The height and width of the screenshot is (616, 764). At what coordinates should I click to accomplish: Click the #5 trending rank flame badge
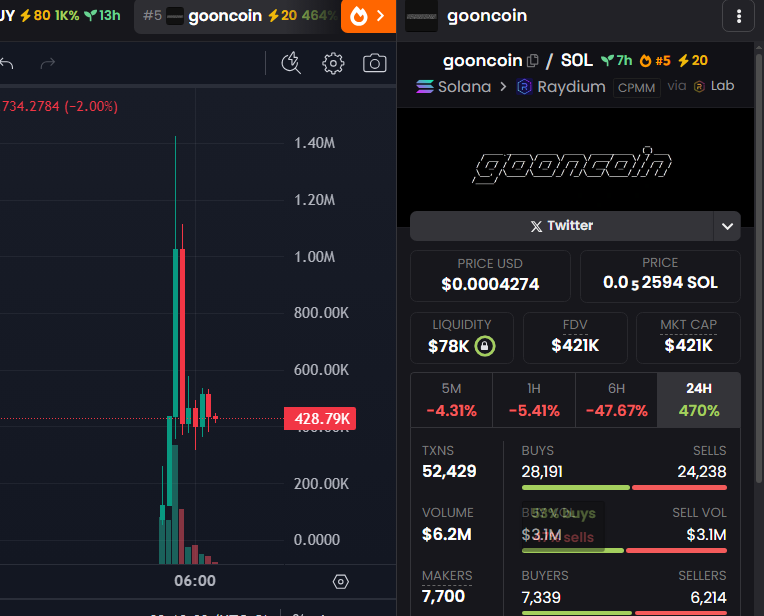point(655,60)
